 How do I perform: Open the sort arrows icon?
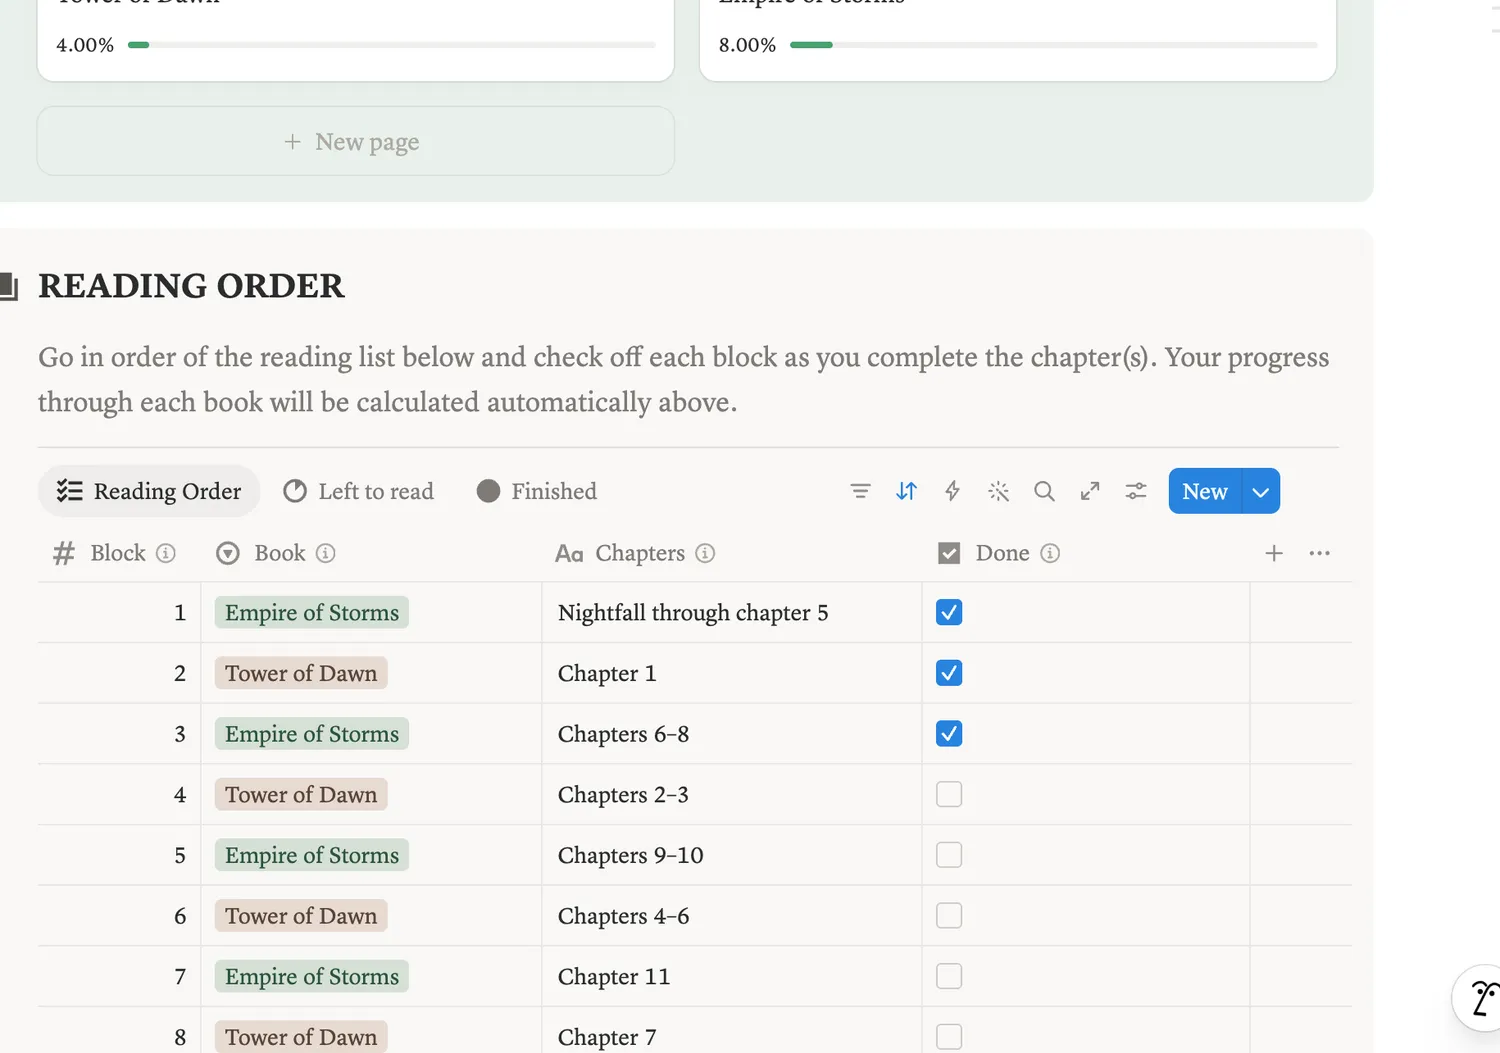tap(906, 491)
